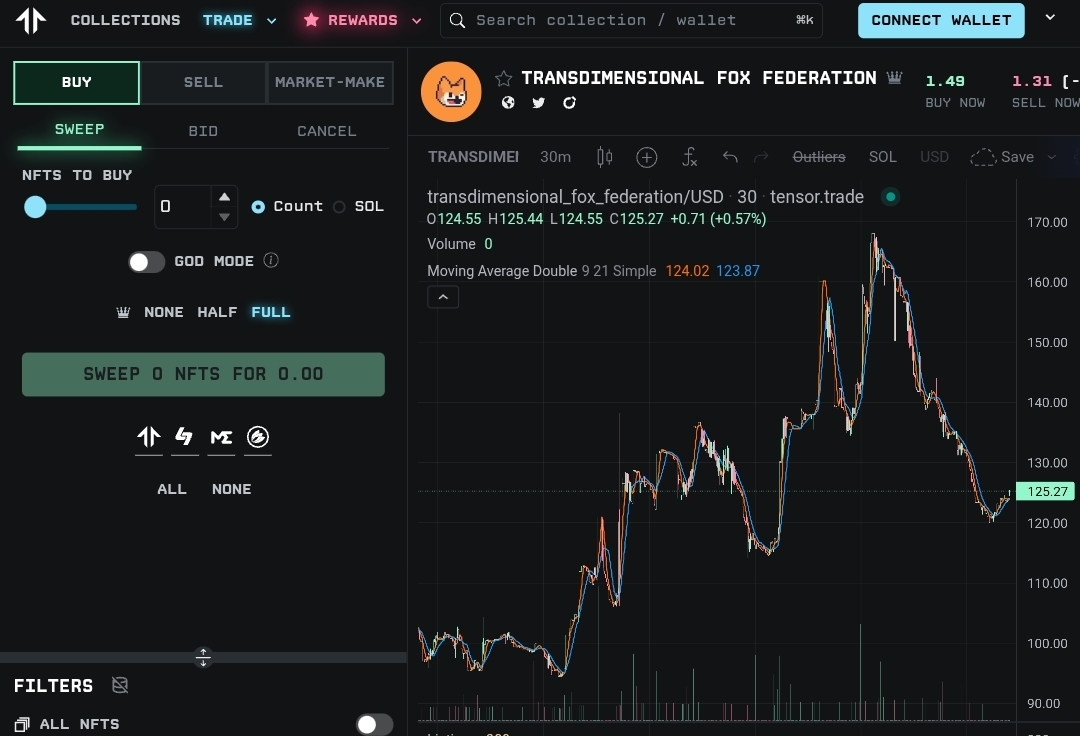The image size is (1080, 736).
Task: Select the SOL radio option
Action: [x=339, y=207]
